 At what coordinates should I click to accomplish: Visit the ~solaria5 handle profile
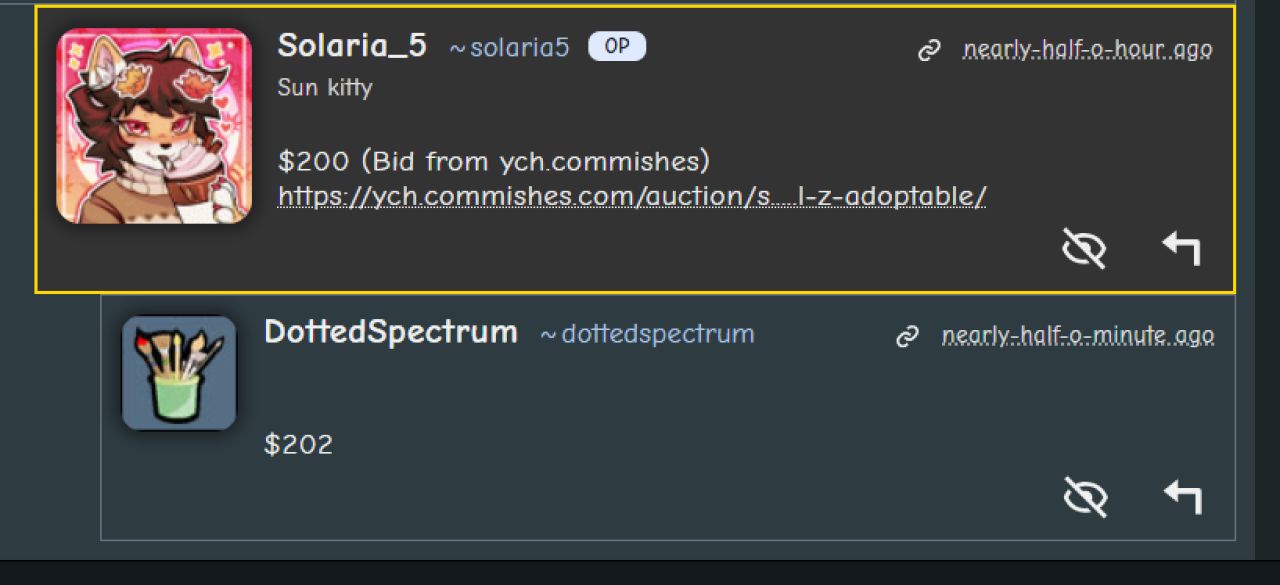tap(509, 47)
